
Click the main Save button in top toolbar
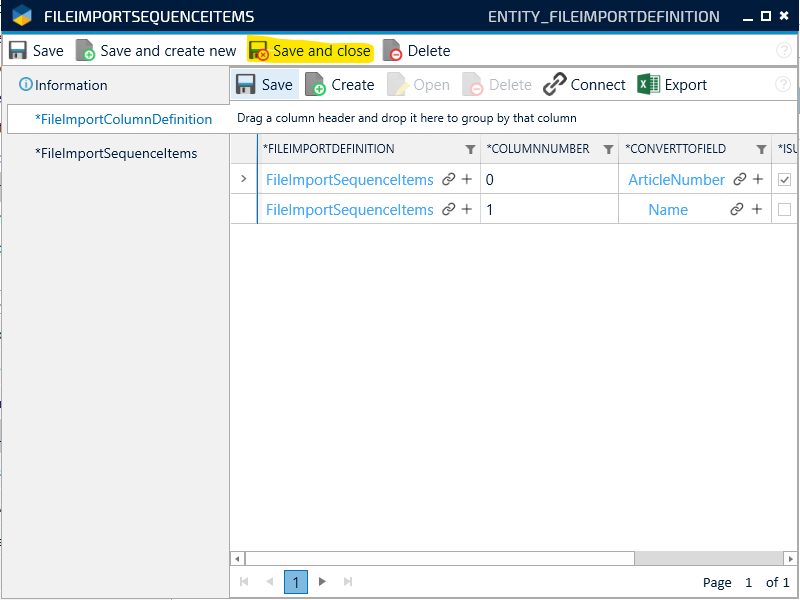36,51
